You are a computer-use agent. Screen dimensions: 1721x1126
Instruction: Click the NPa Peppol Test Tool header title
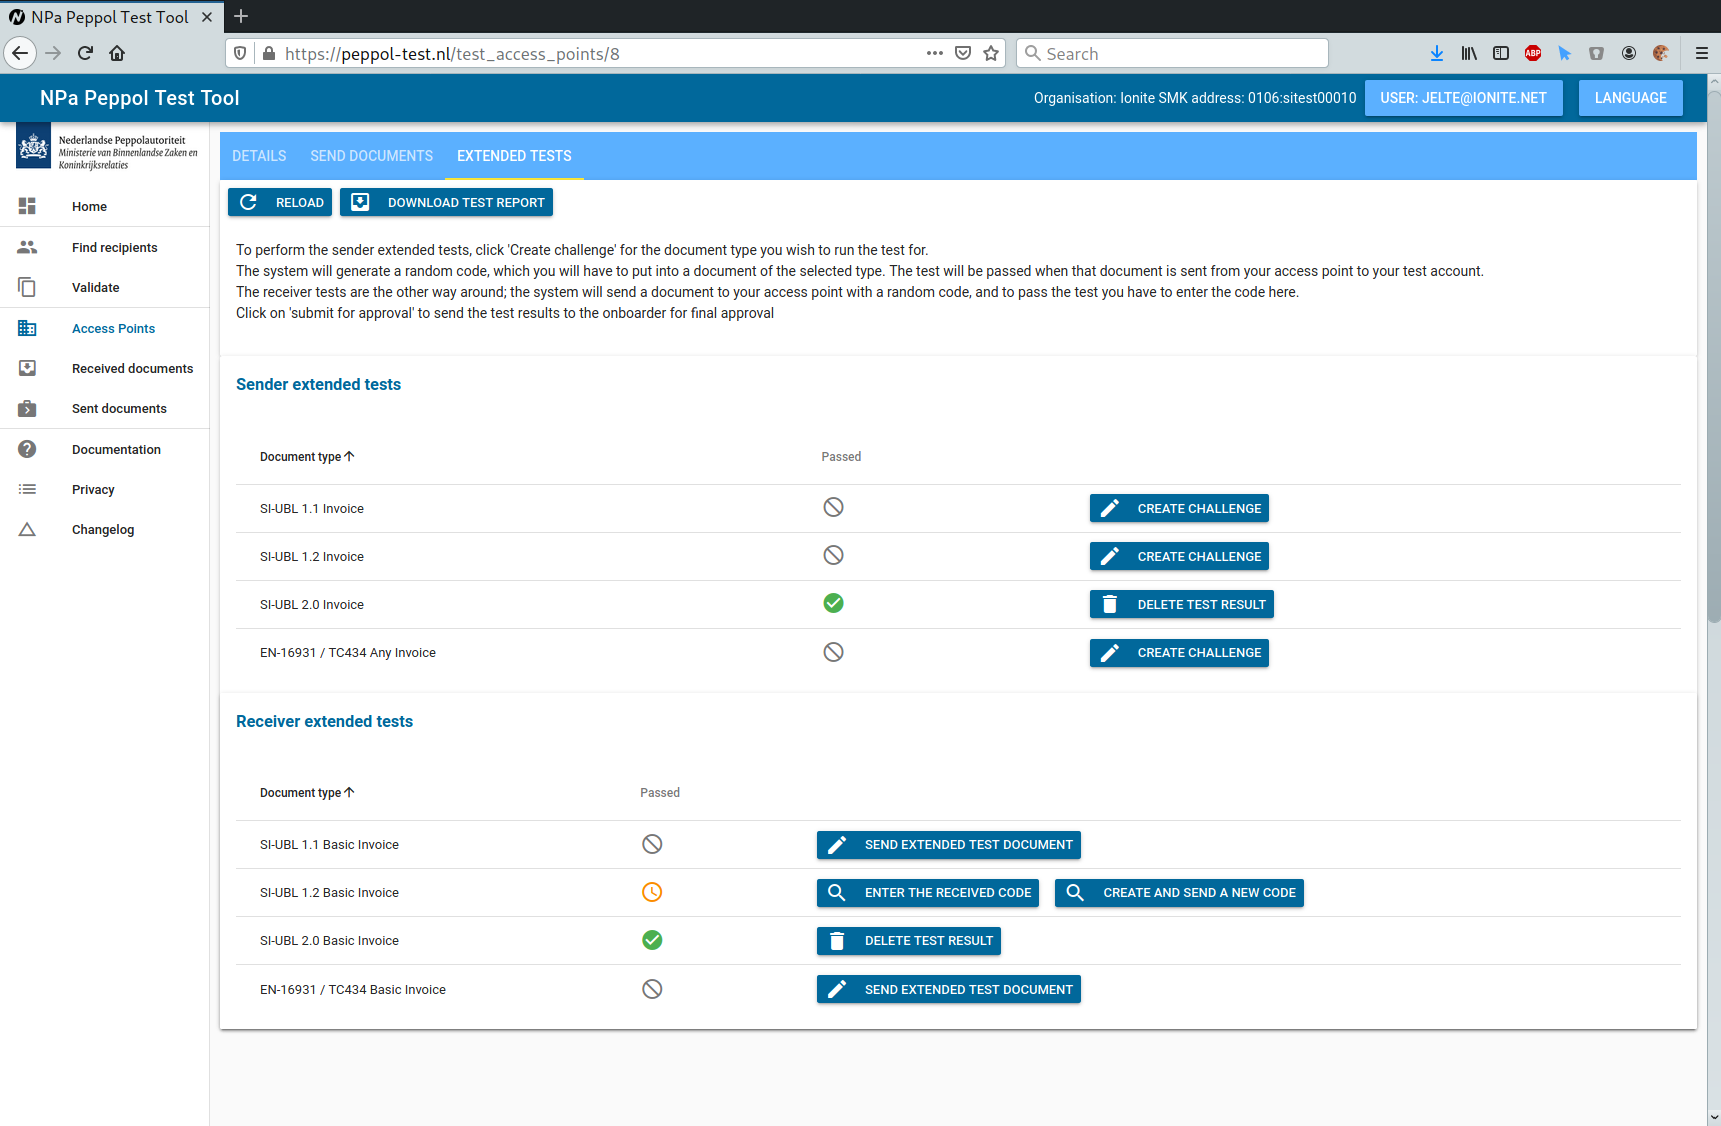pyautogui.click(x=139, y=98)
